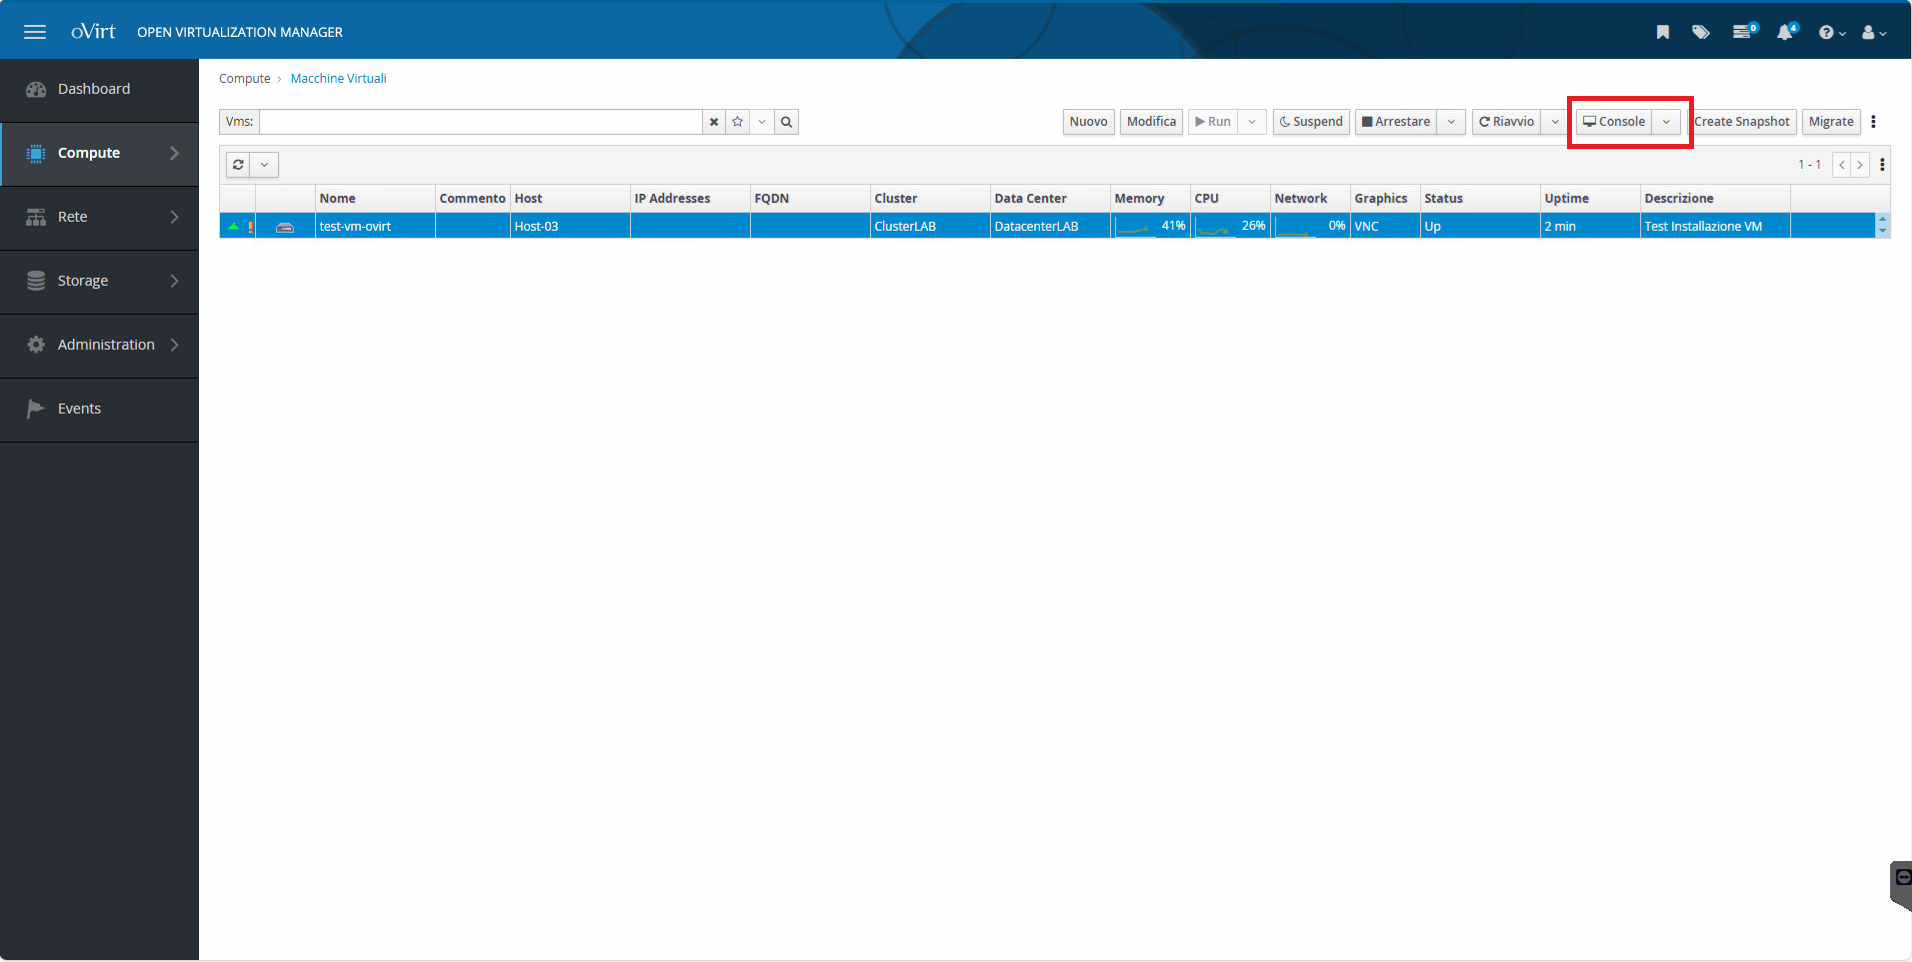Sort by Nome column header

tap(375, 199)
